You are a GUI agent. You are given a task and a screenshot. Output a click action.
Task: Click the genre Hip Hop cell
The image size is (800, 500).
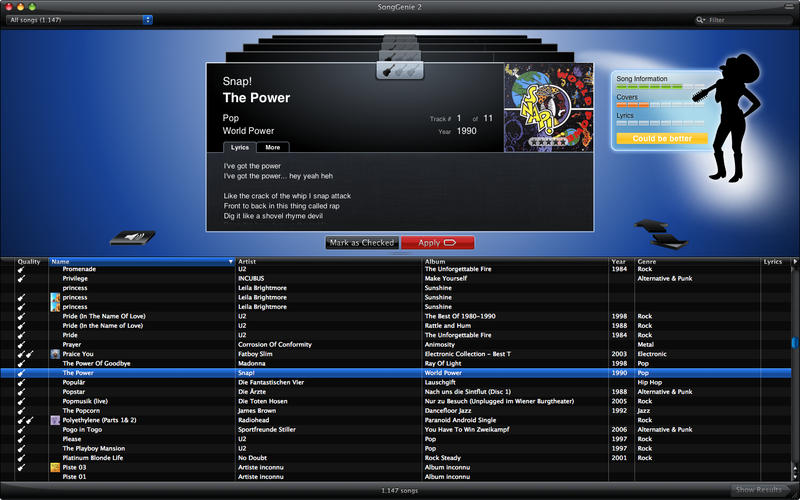[x=649, y=383]
